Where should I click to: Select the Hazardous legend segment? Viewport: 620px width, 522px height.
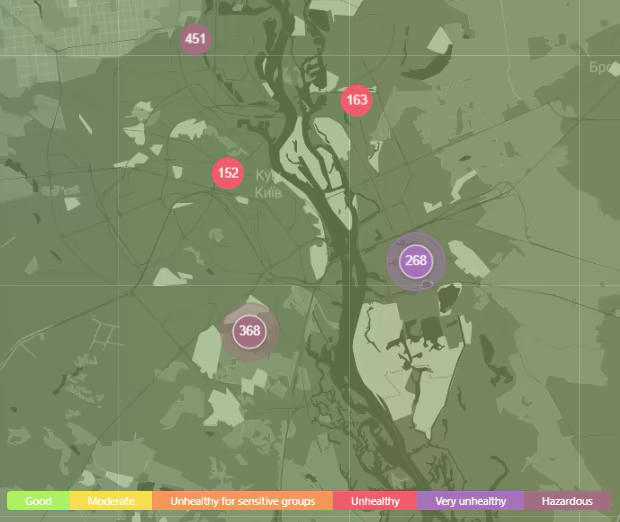567,501
